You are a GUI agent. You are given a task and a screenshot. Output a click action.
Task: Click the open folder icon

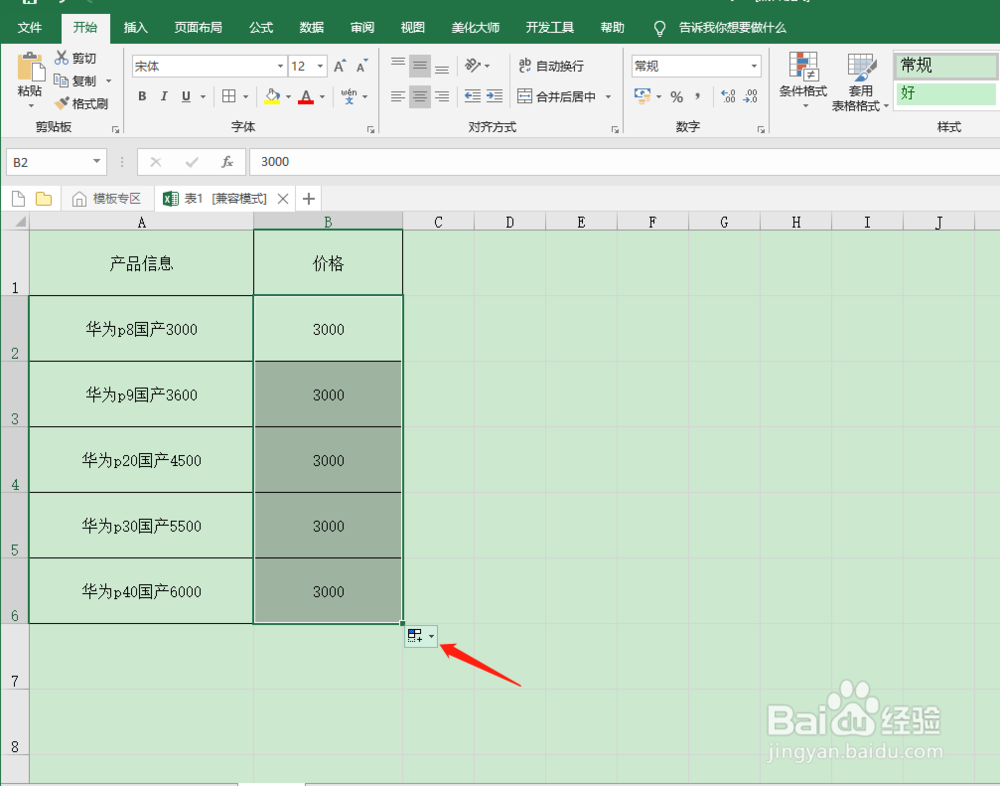(44, 198)
